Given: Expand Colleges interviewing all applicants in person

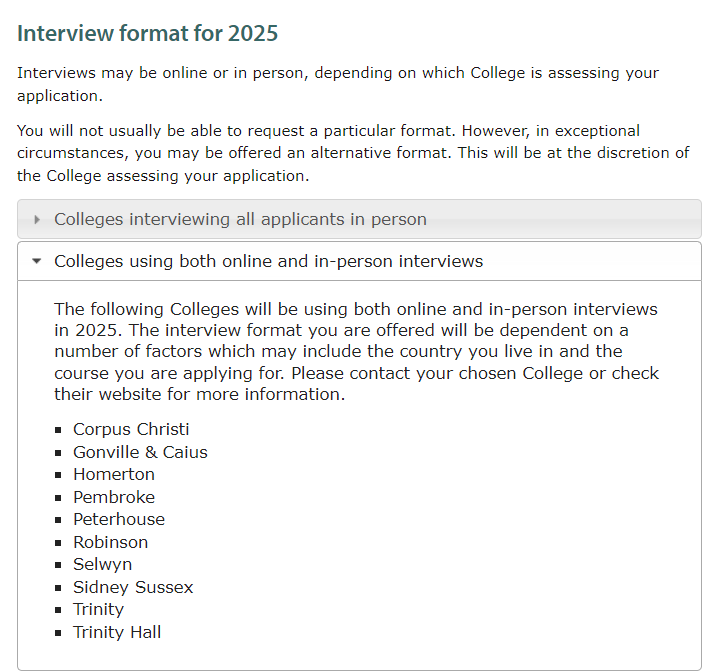Looking at the screenshot, I should tap(240, 220).
